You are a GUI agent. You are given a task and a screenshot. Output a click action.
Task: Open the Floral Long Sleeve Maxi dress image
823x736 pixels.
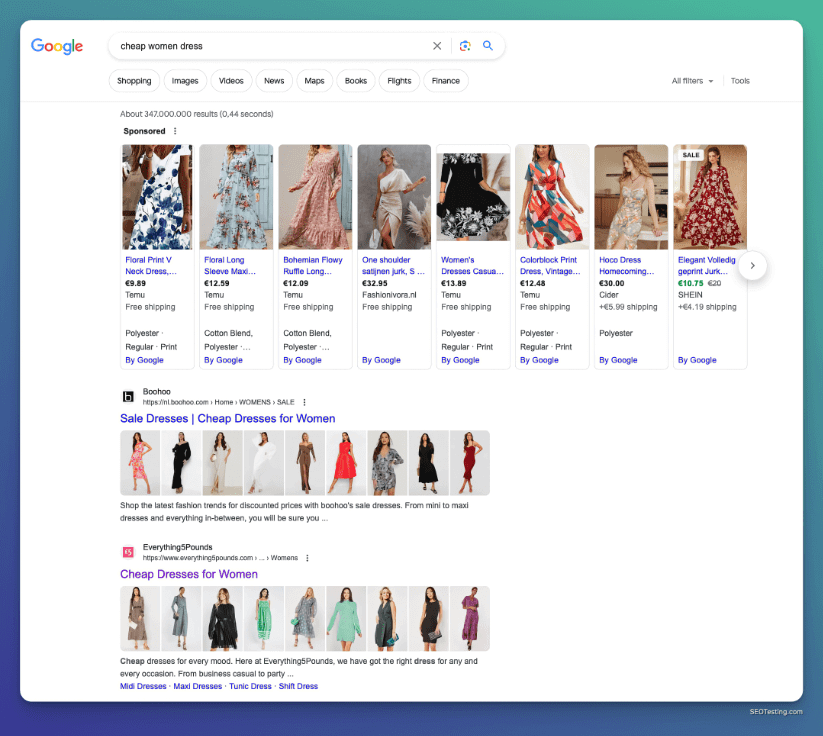click(x=236, y=197)
